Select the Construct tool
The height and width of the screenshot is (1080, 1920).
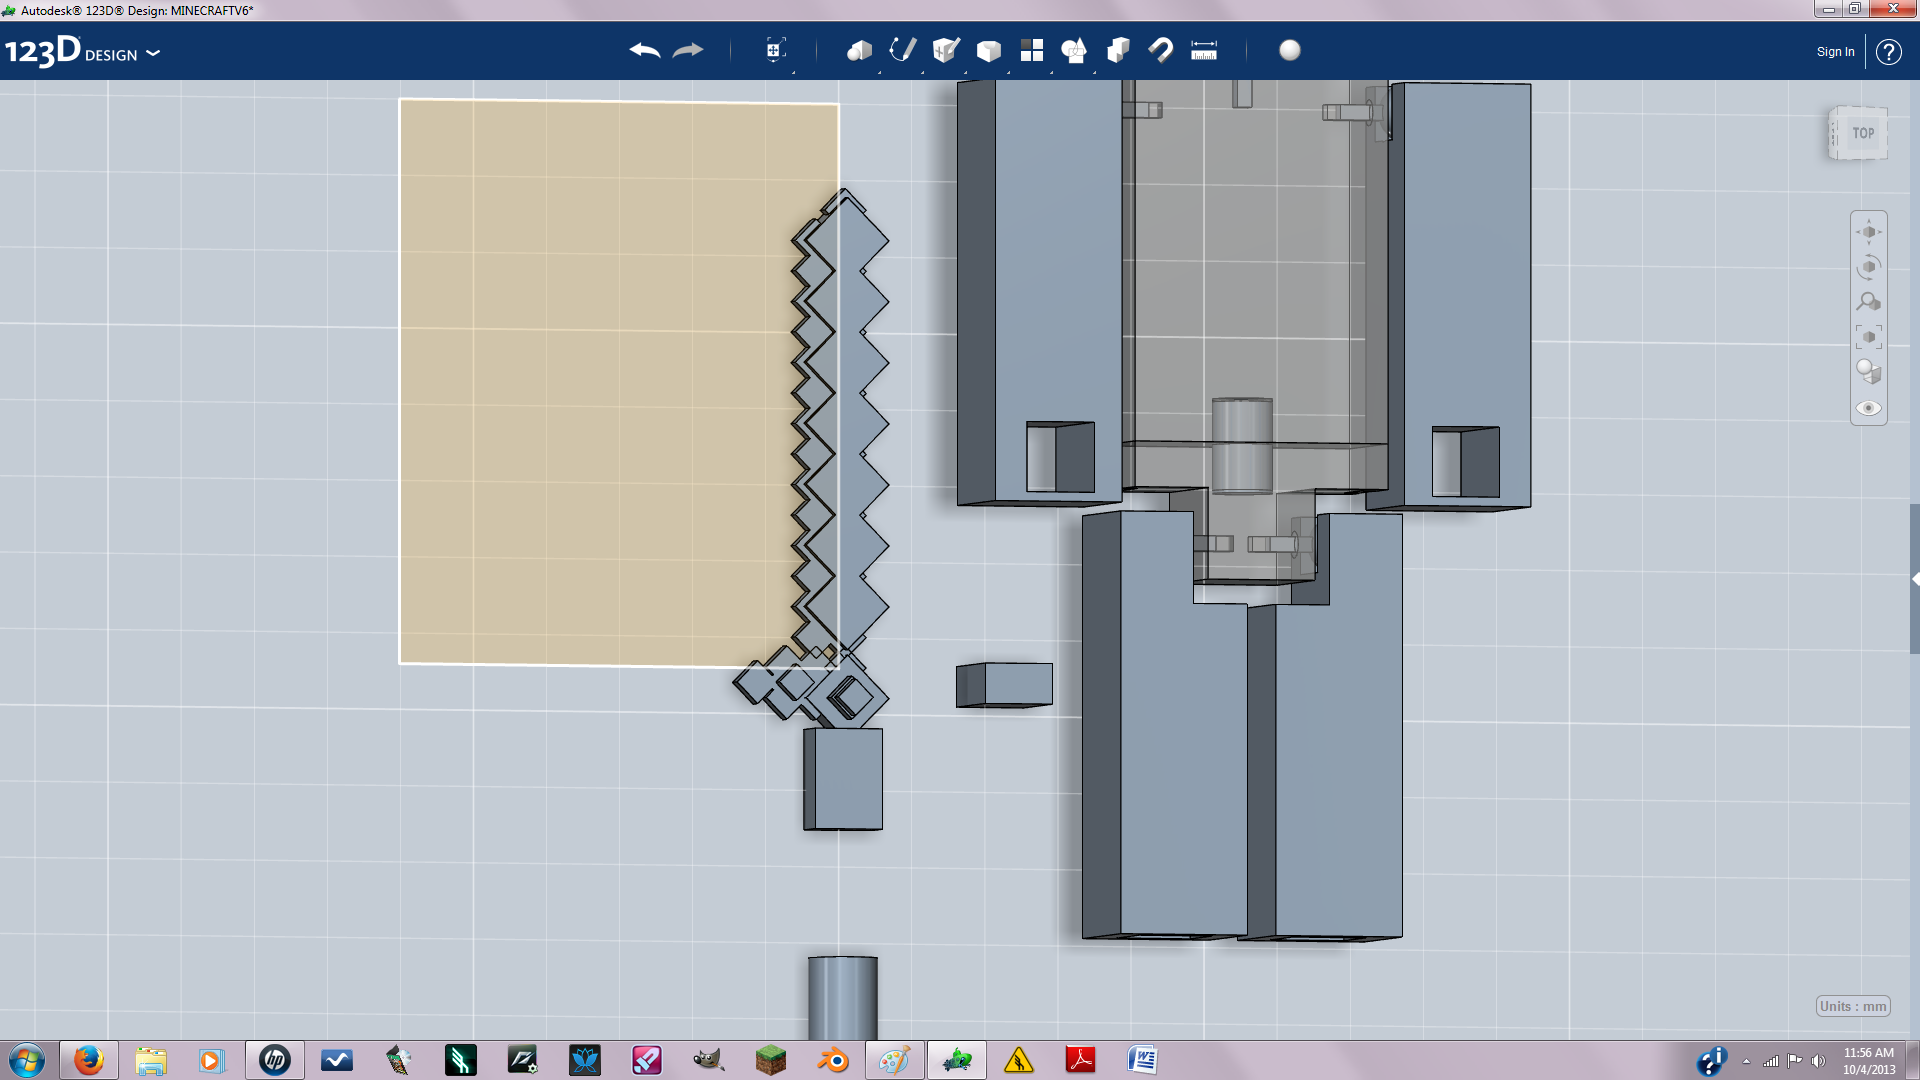pyautogui.click(x=946, y=50)
